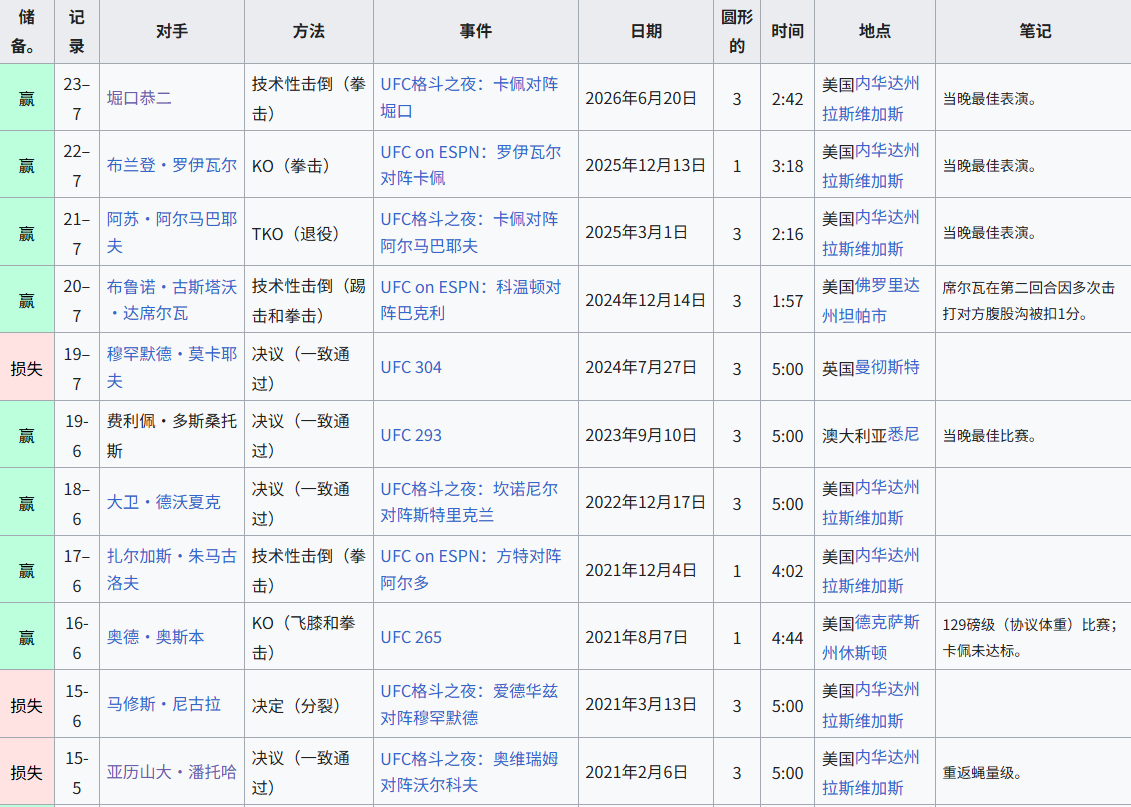Open event UFC on ESPN：方特对阵阿尔多

coord(471,570)
